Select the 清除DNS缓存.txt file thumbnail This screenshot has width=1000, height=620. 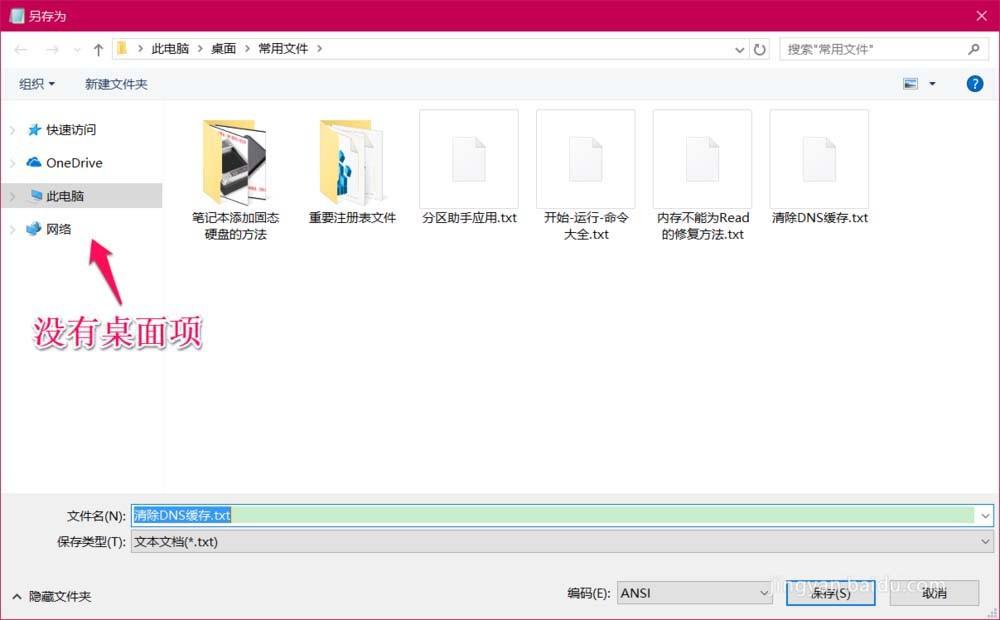pyautogui.click(x=819, y=160)
